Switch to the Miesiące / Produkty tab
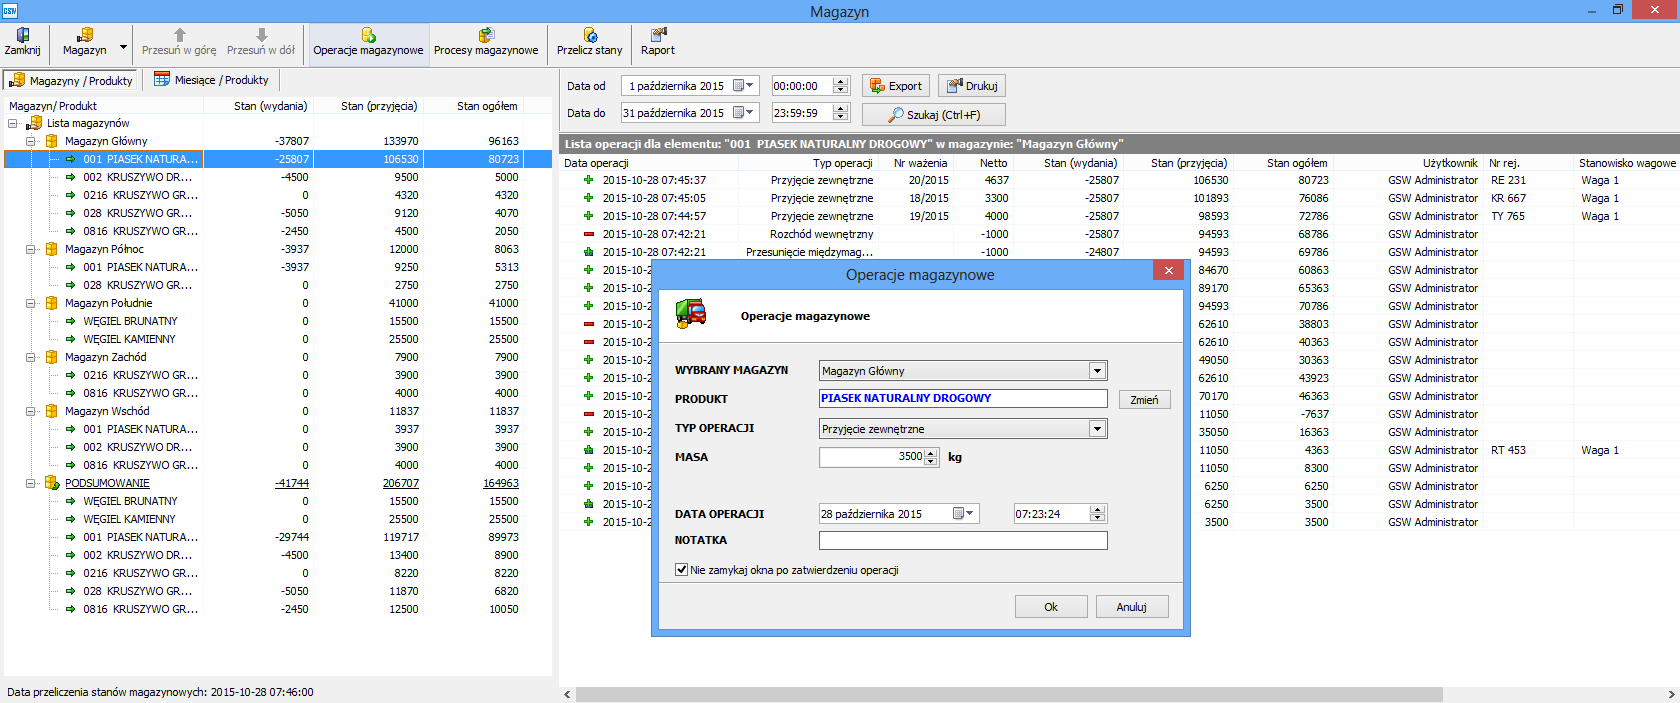Viewport: 1680px width, 703px height. (x=211, y=80)
